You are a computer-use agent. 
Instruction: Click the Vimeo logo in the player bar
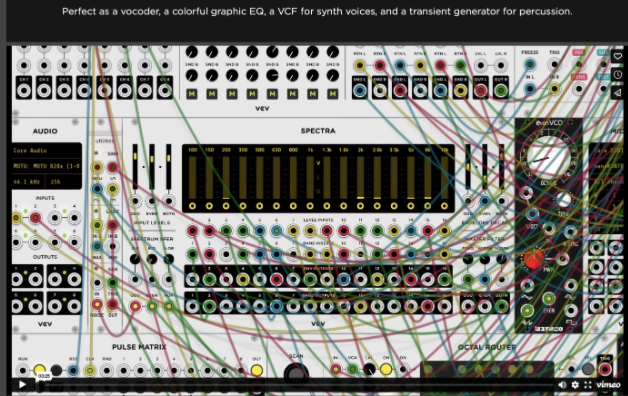point(608,385)
